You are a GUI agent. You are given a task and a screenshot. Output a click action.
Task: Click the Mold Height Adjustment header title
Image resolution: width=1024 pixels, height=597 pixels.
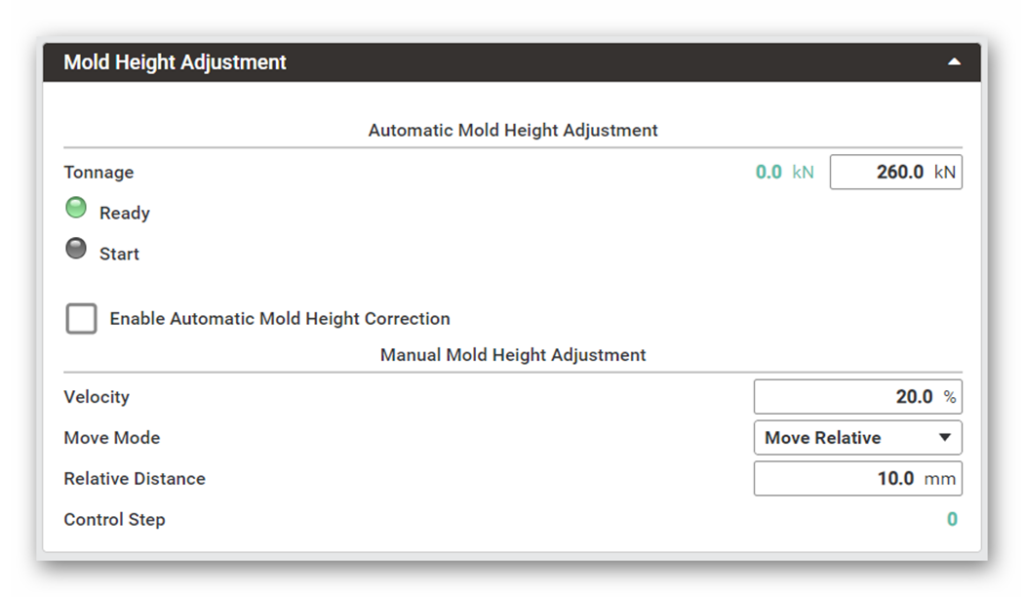coord(175,62)
